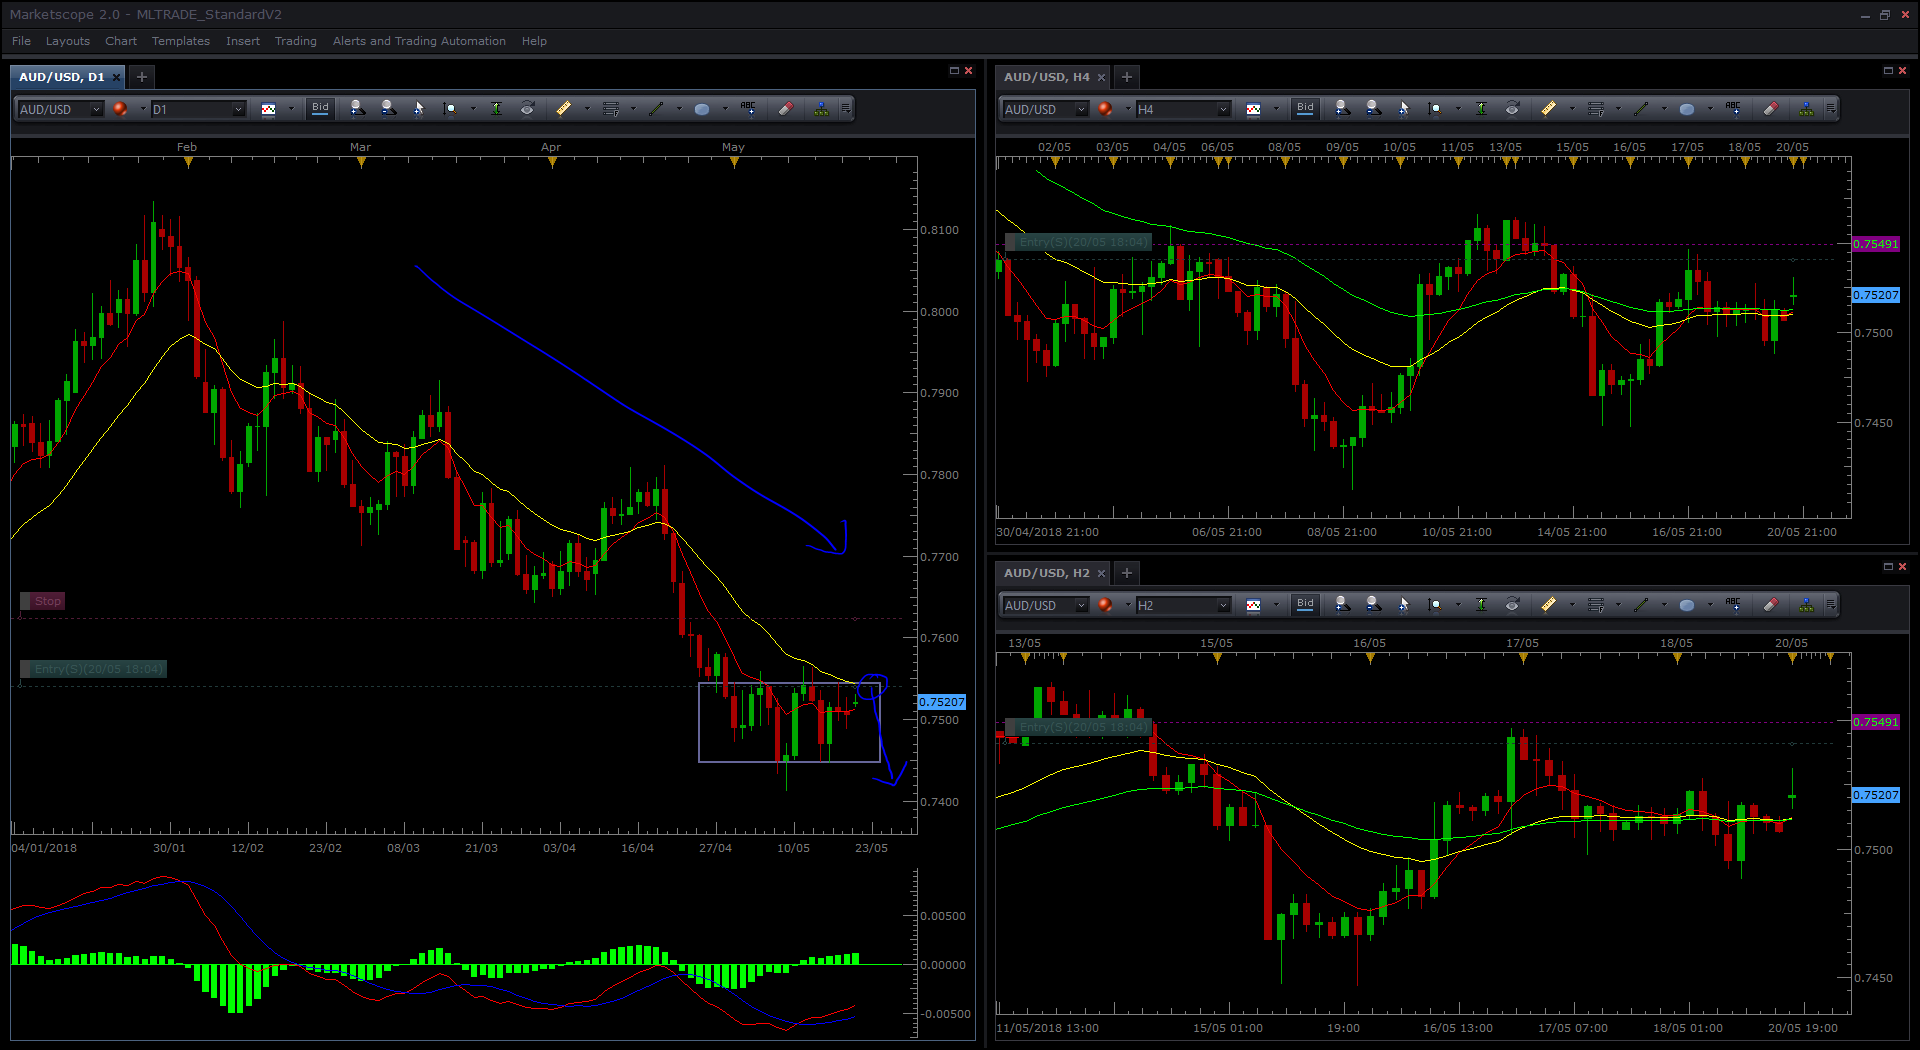The height and width of the screenshot is (1050, 1920).
Task: Activate the zoom tool in H2 toolbar
Action: tap(1435, 605)
